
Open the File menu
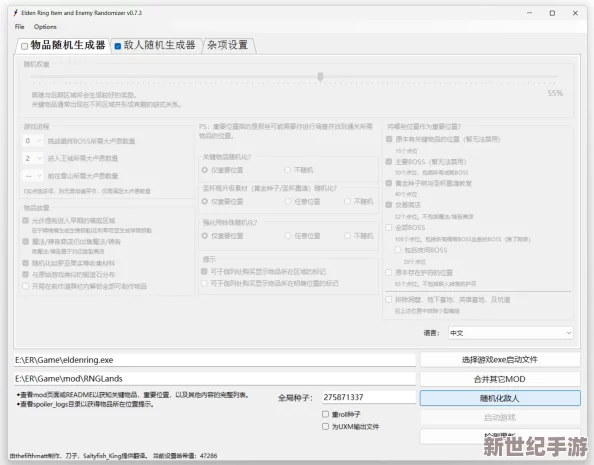19,27
